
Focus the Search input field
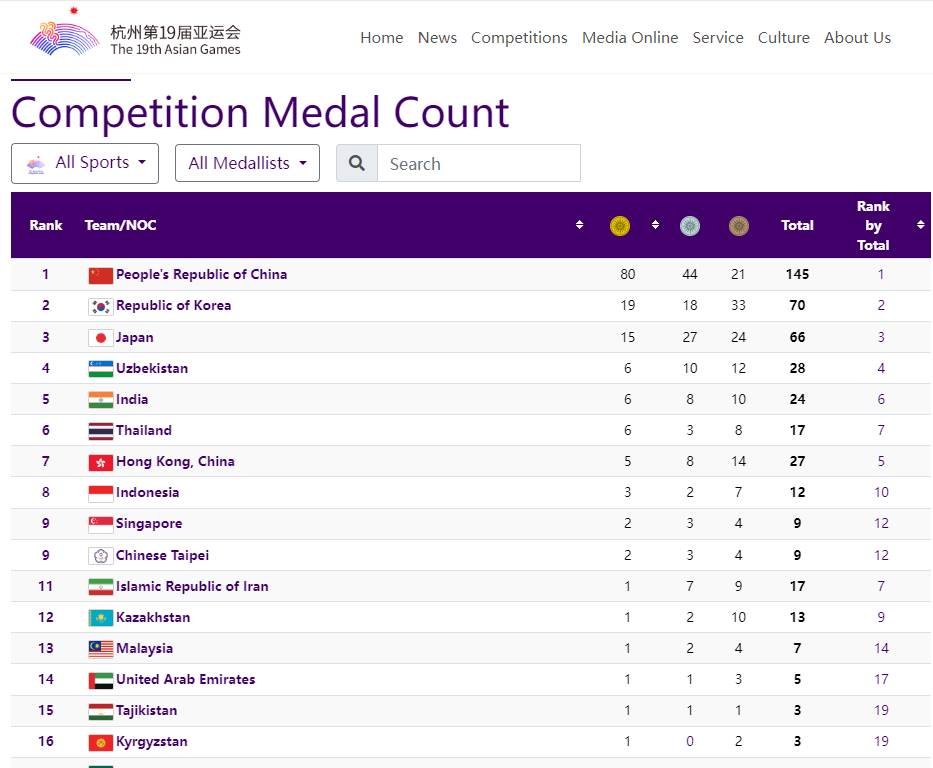(x=478, y=163)
